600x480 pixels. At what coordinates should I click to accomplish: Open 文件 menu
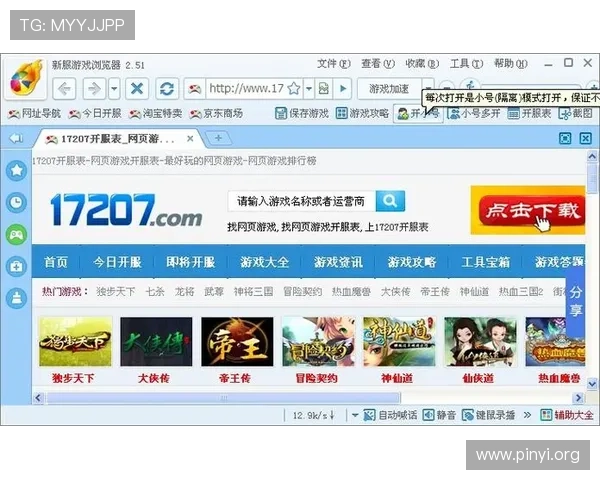click(x=333, y=64)
